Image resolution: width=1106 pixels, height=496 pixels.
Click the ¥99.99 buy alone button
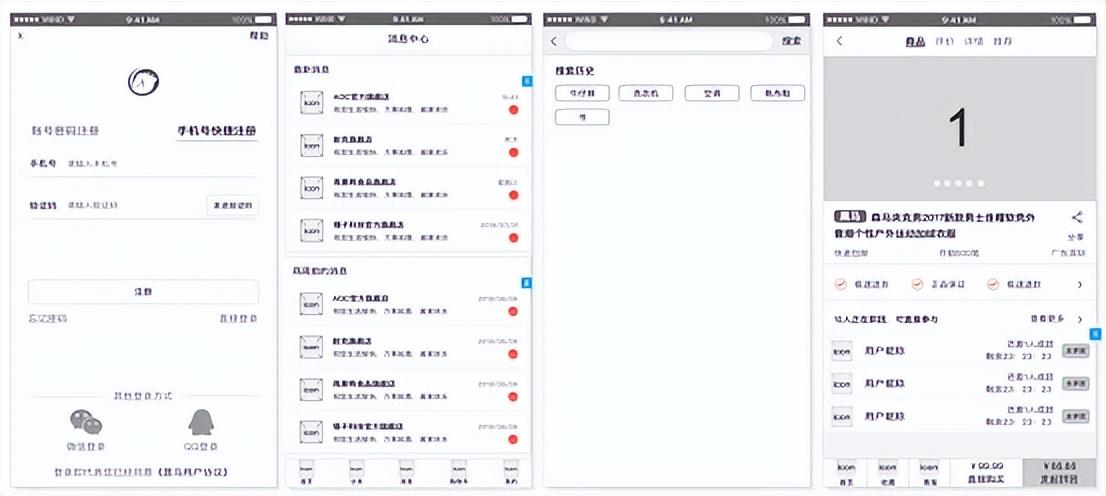click(985, 473)
